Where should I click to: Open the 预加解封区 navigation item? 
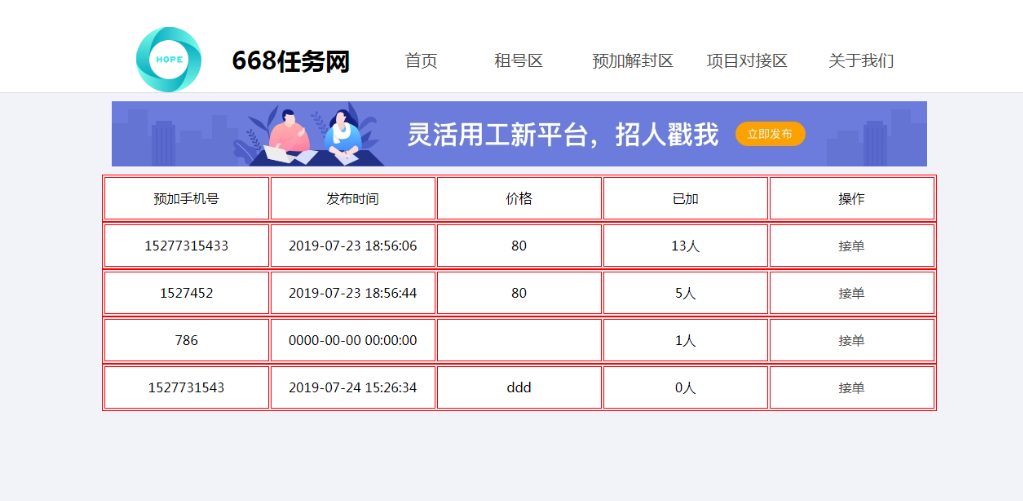[632, 61]
